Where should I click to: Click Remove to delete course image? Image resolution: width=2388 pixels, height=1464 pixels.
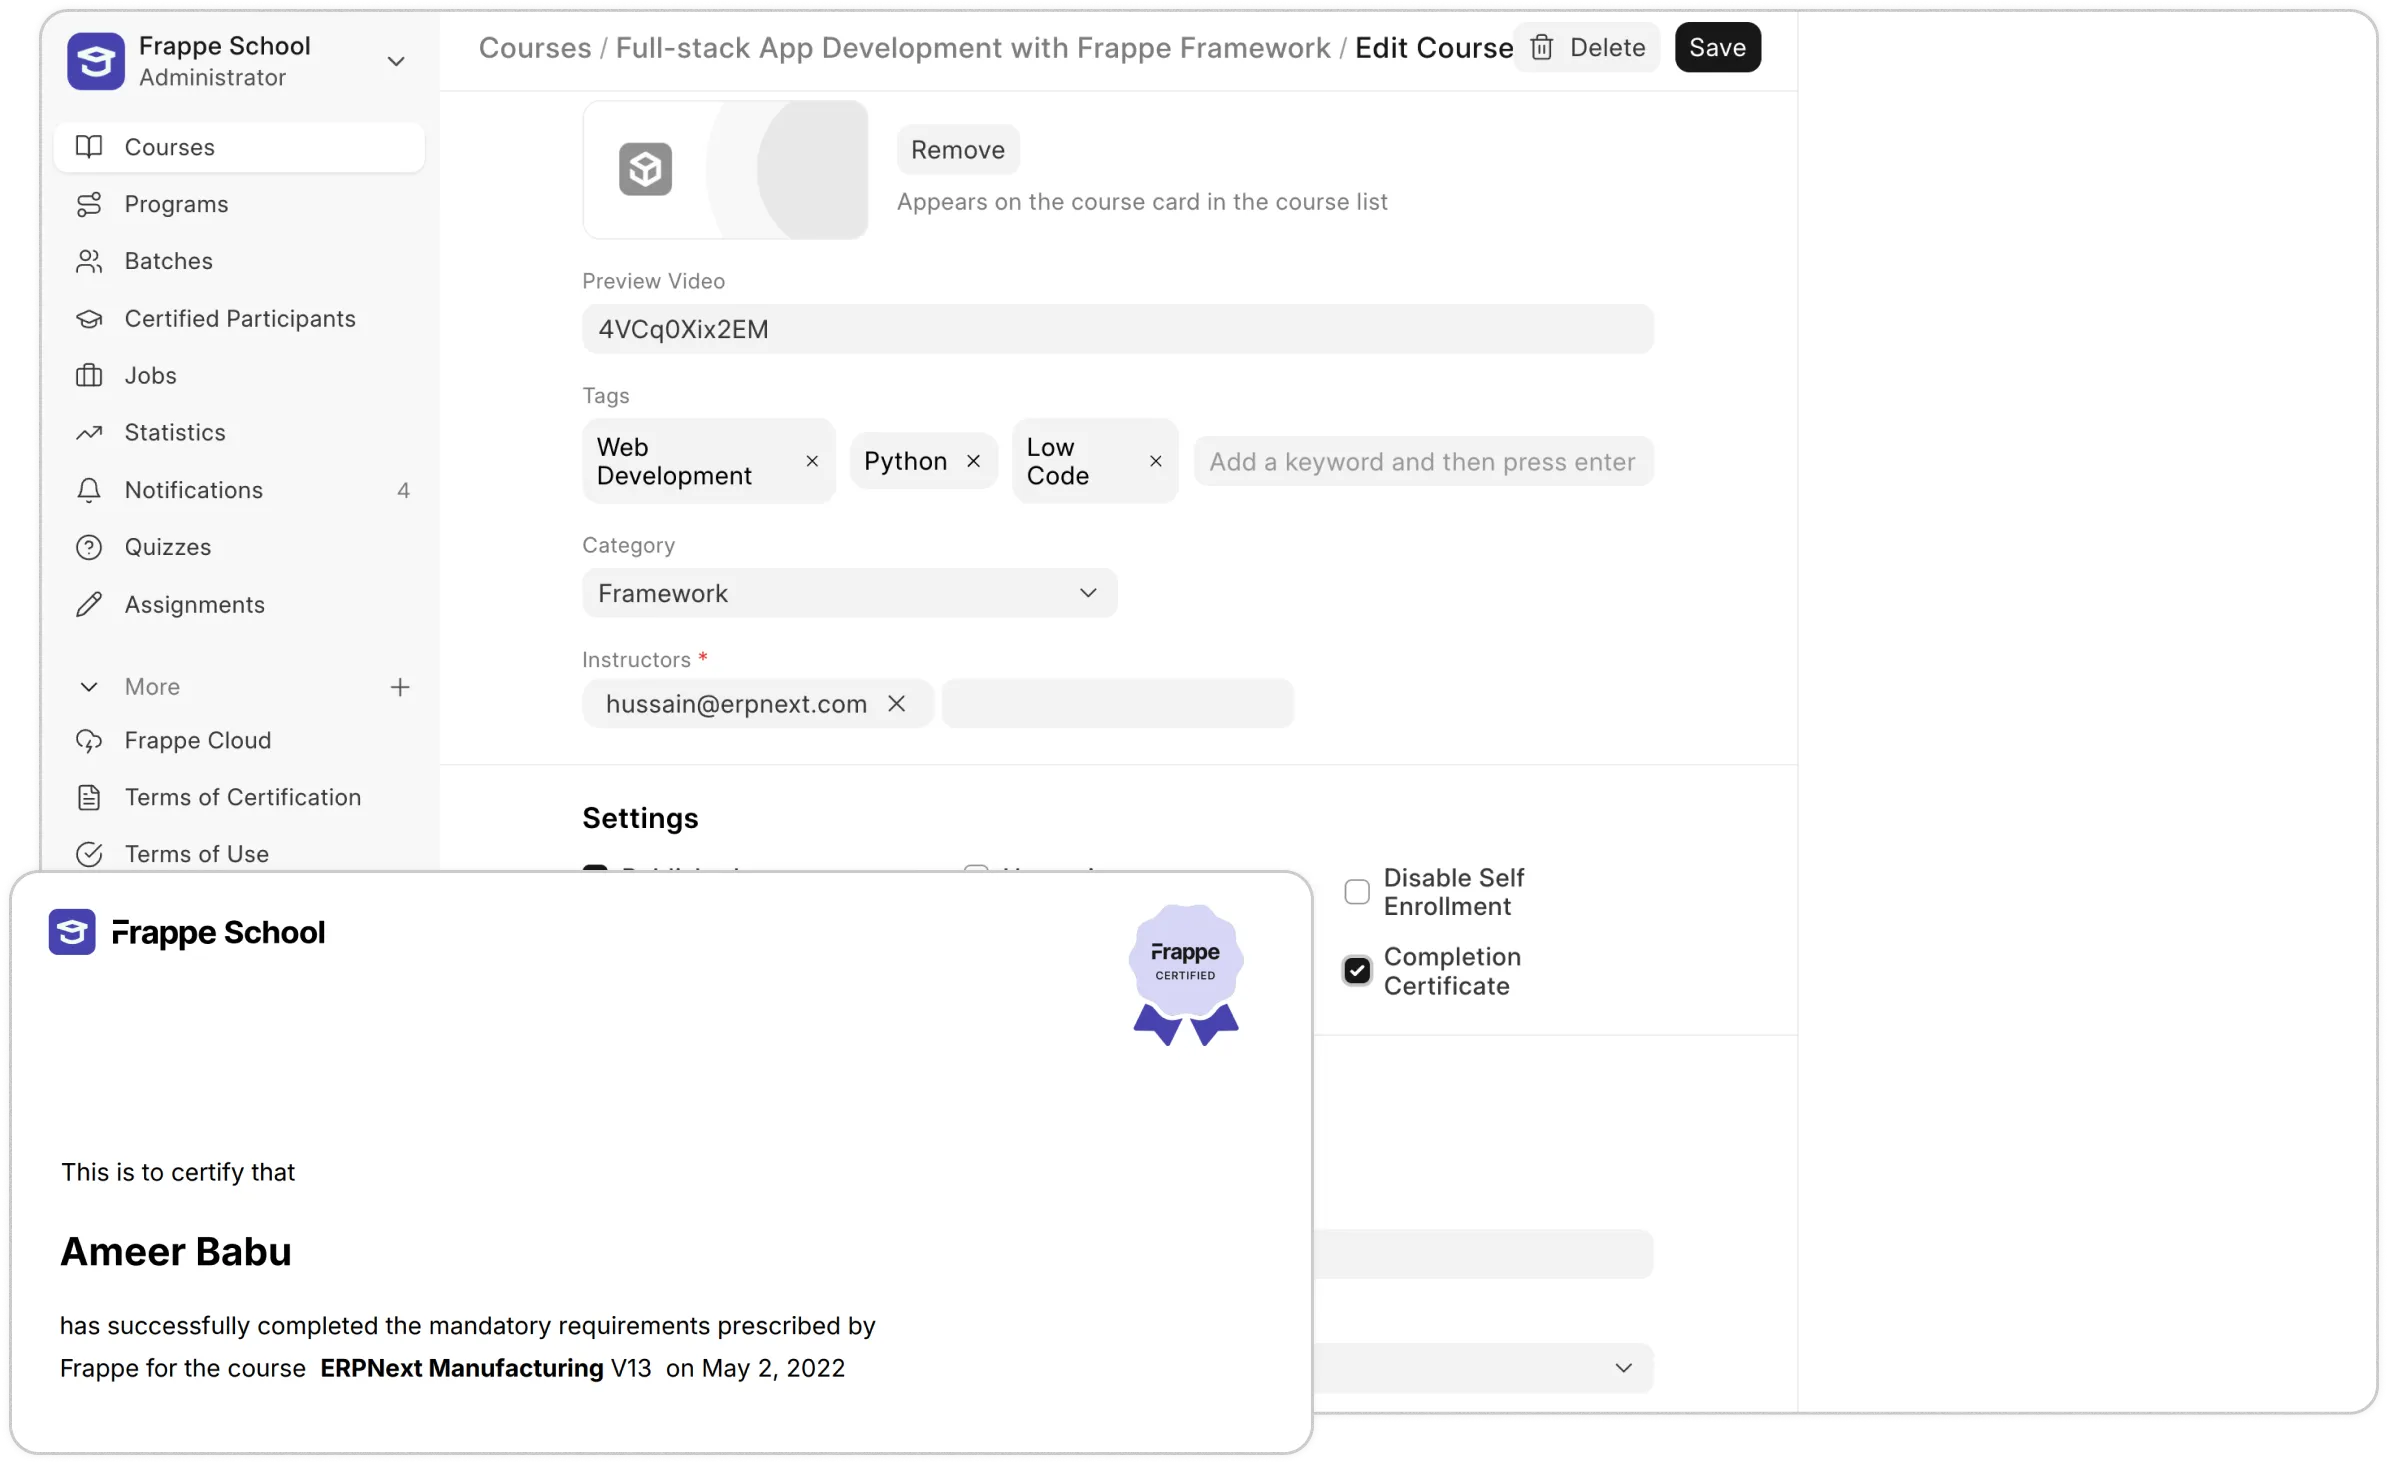pyautogui.click(x=957, y=150)
